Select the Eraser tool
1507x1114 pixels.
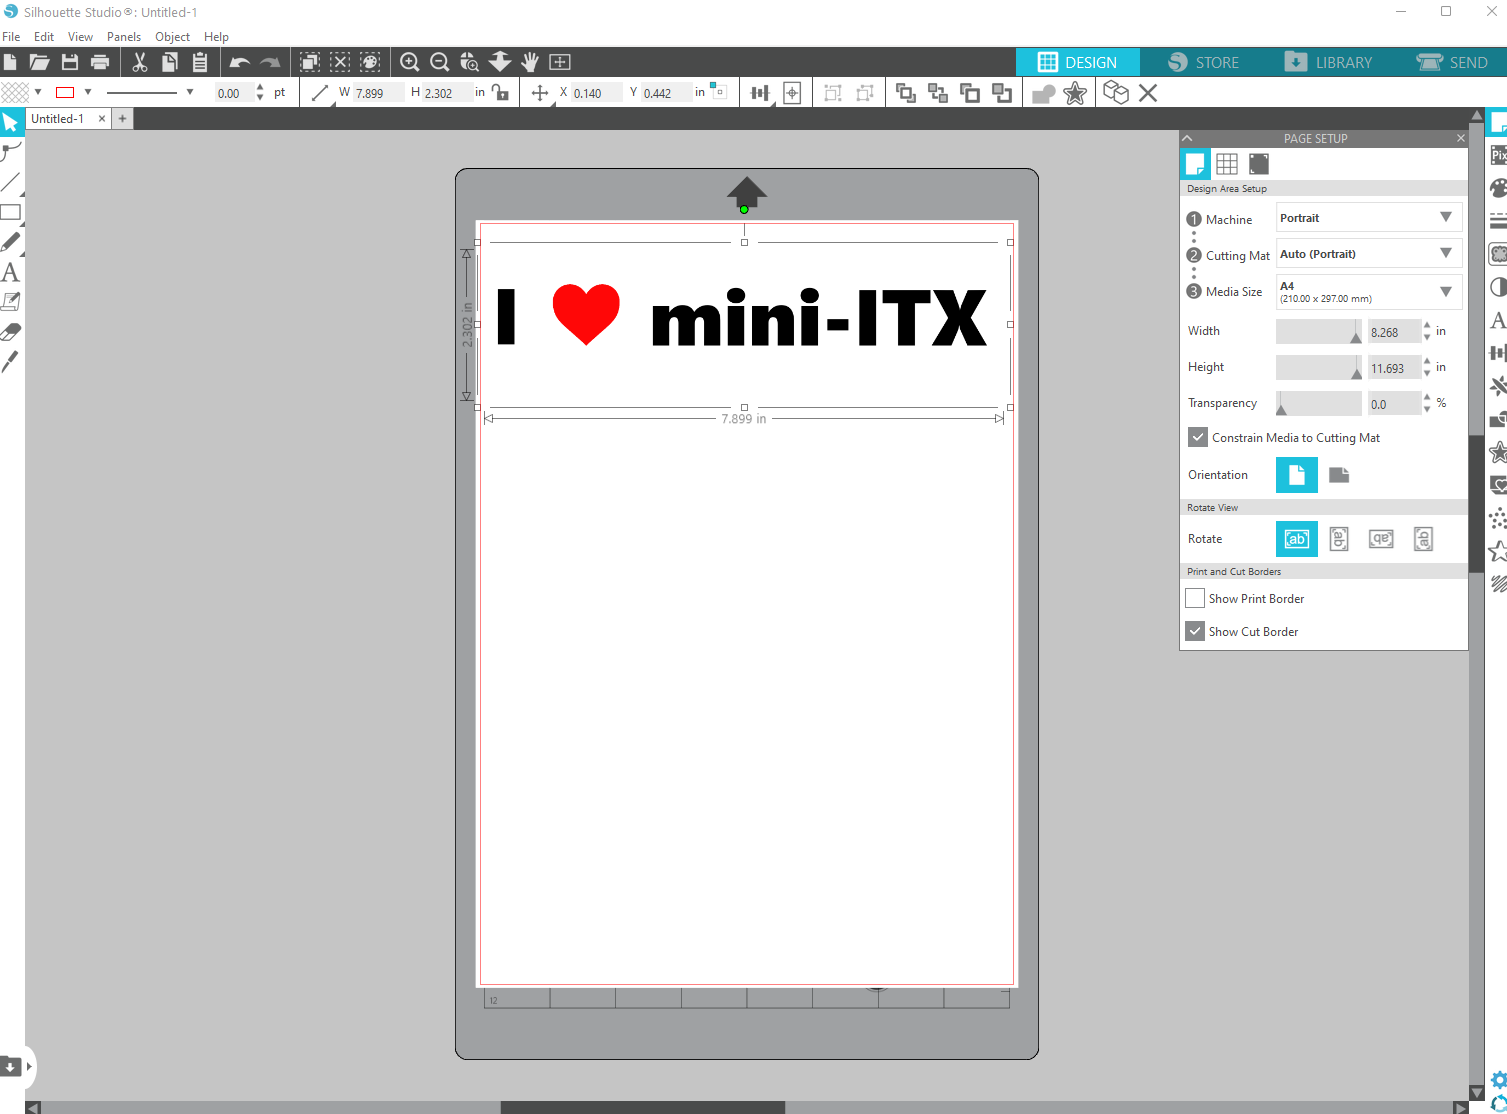tap(10, 331)
